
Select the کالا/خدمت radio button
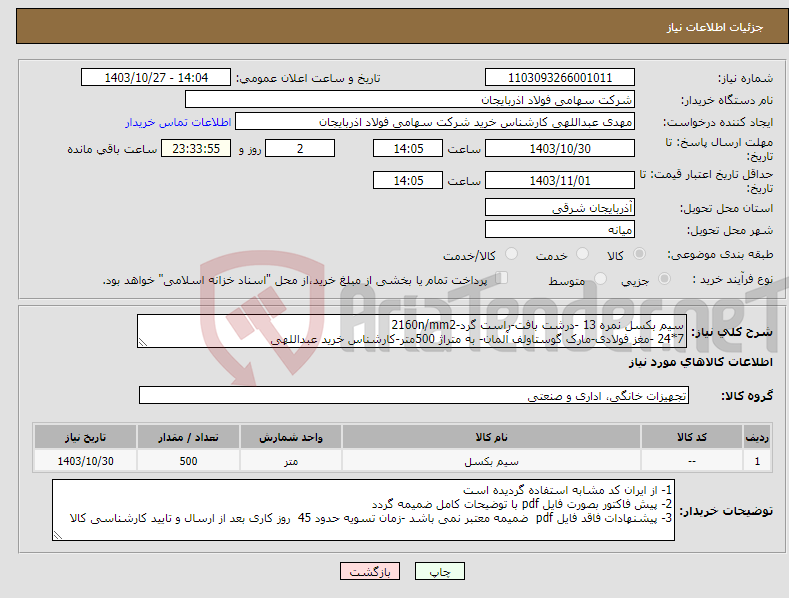(511, 254)
